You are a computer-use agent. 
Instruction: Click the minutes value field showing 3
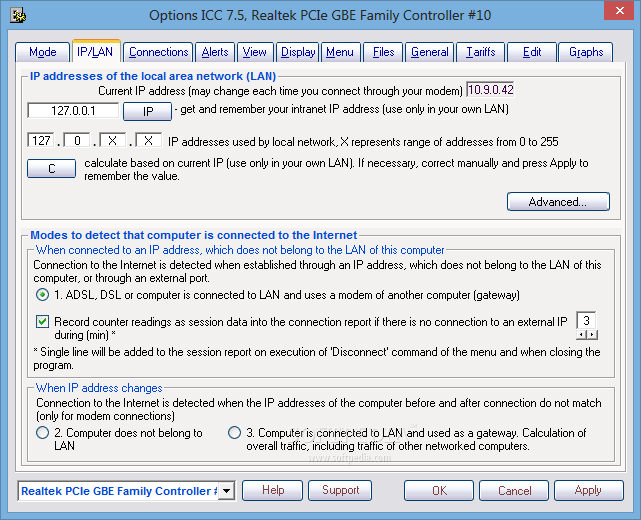point(586,321)
